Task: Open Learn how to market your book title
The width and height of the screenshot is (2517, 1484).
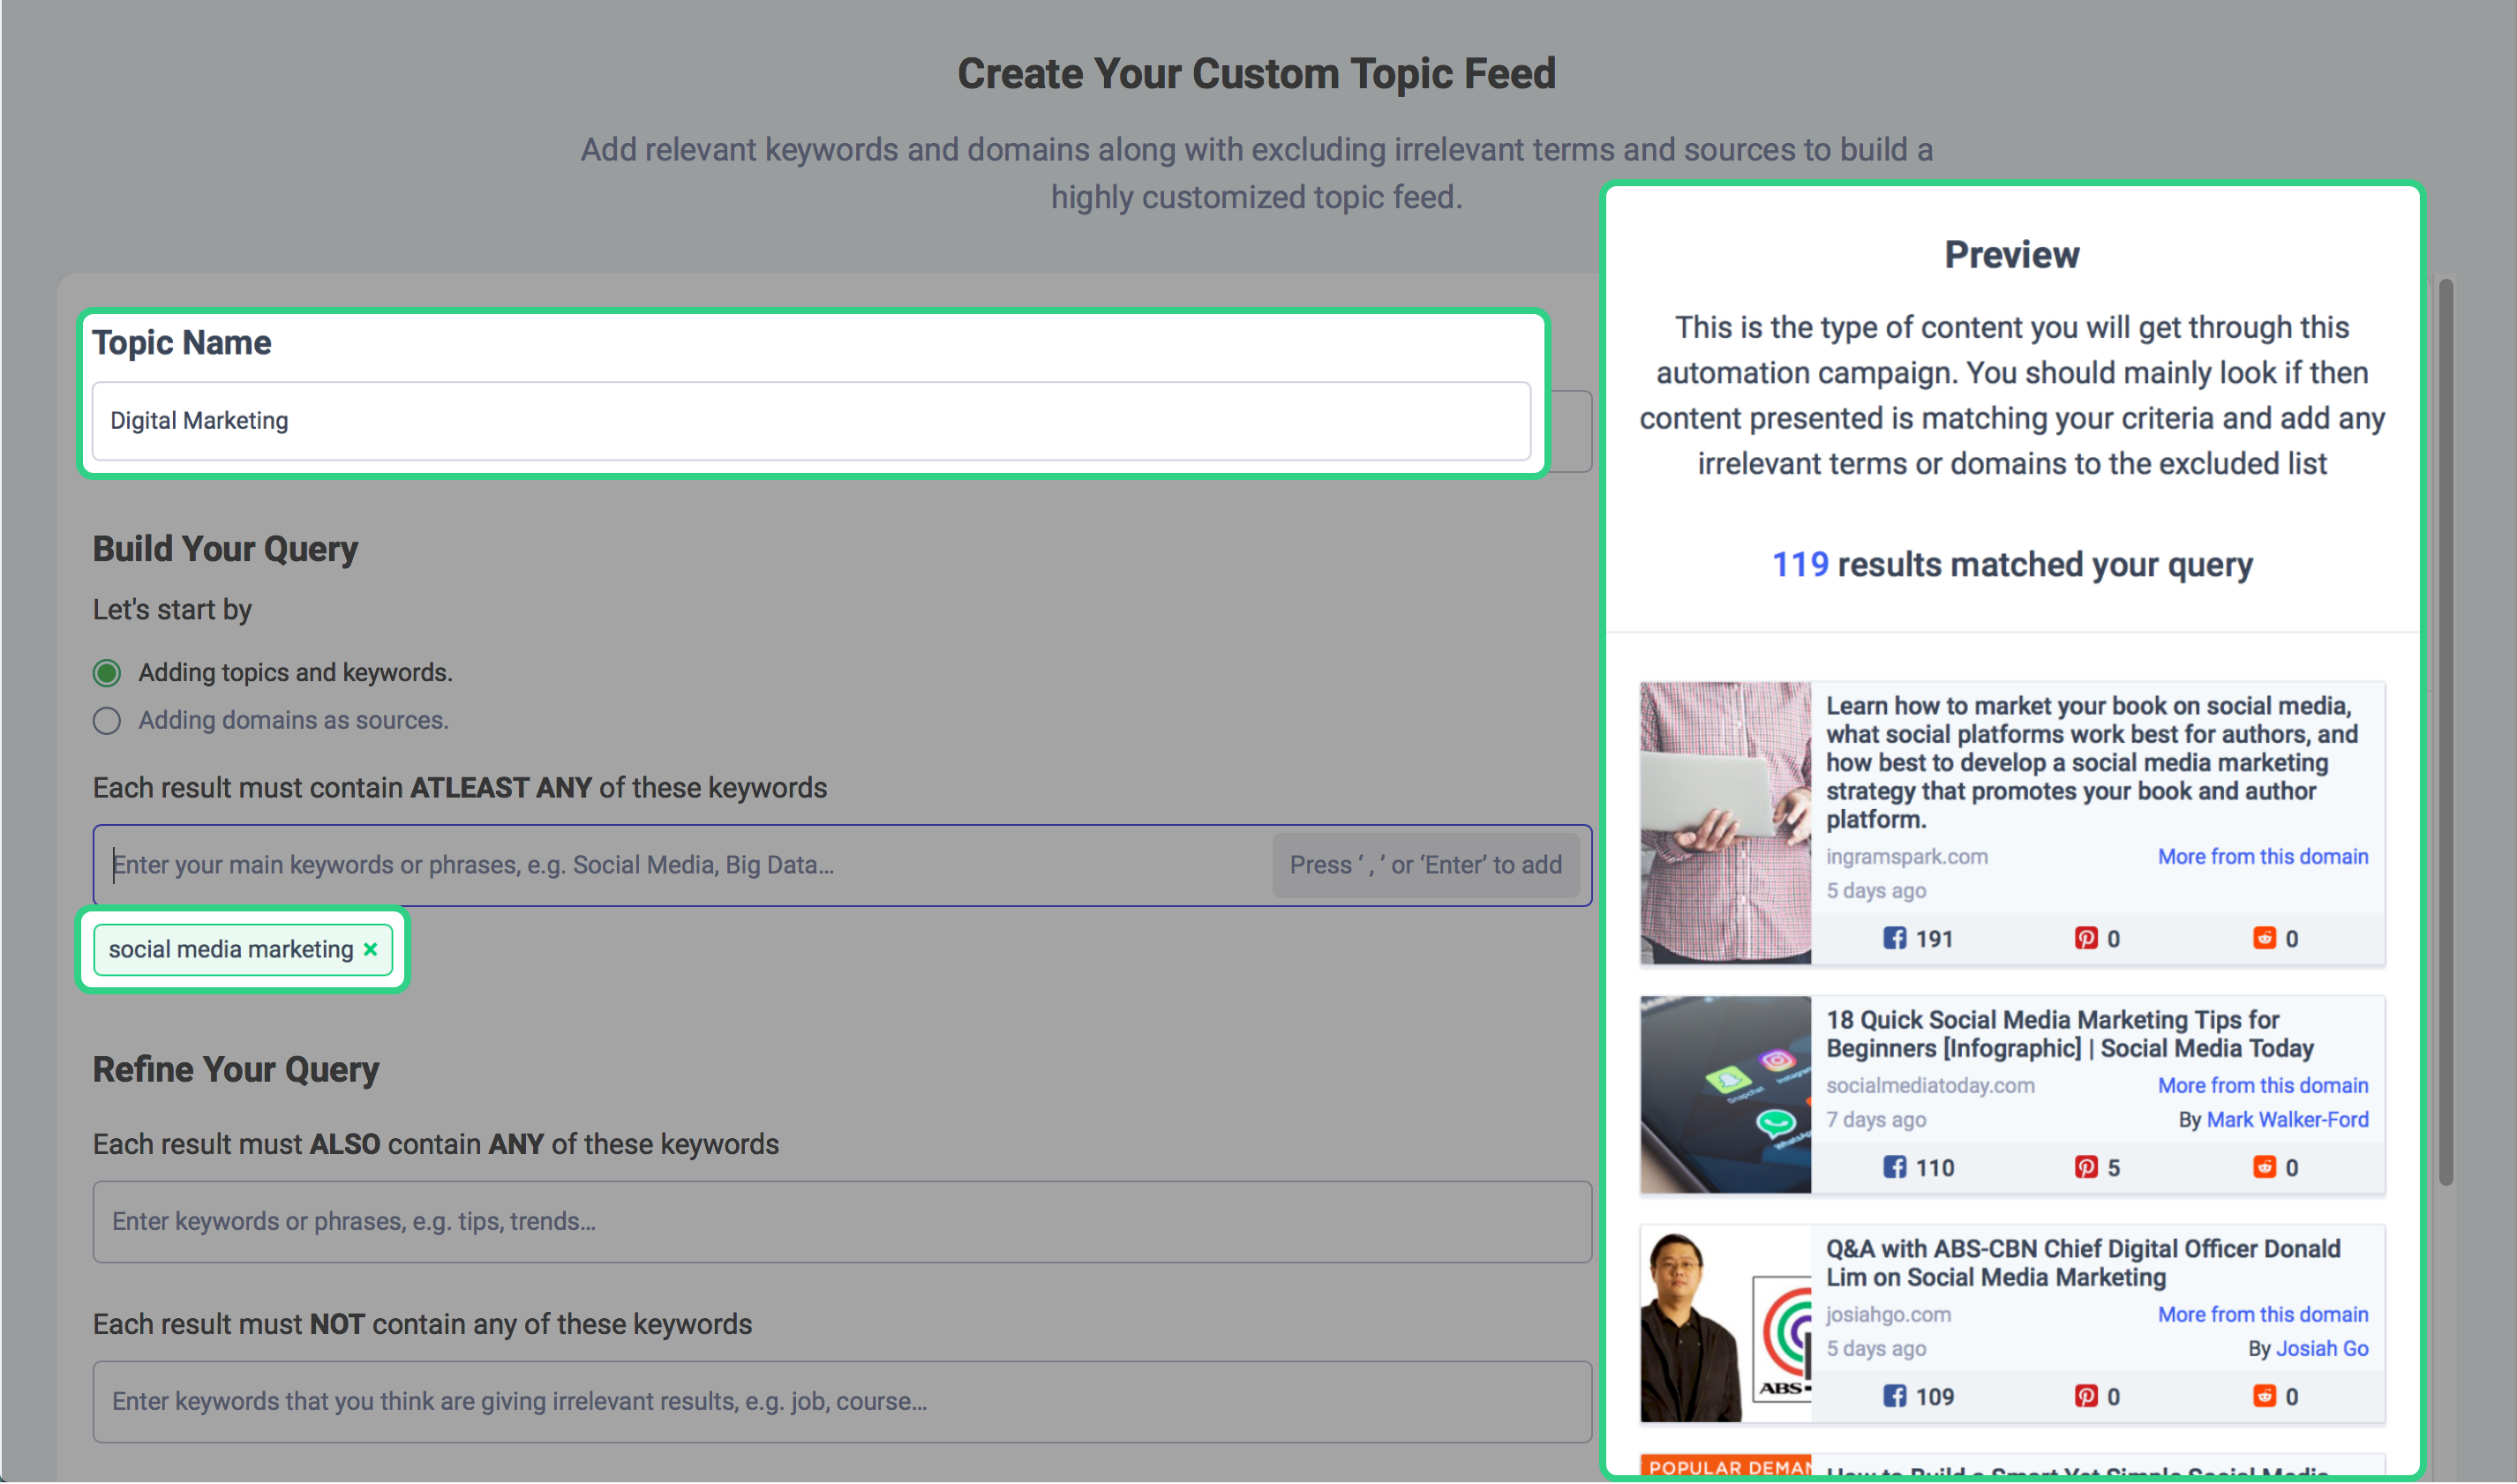Action: click(x=2091, y=763)
